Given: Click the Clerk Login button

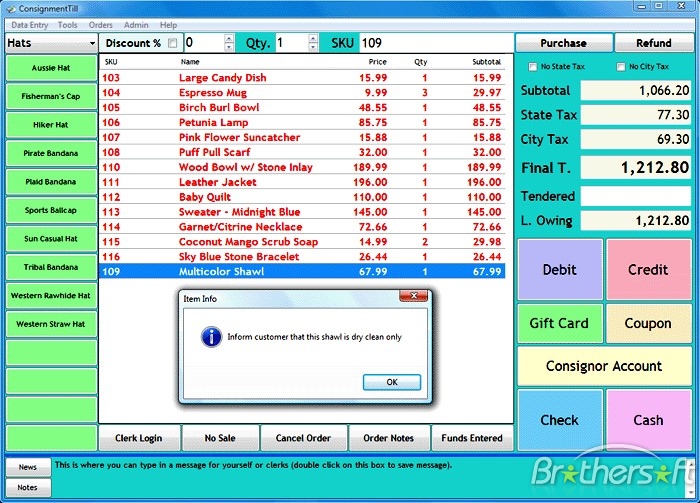Looking at the screenshot, I should click(139, 438).
